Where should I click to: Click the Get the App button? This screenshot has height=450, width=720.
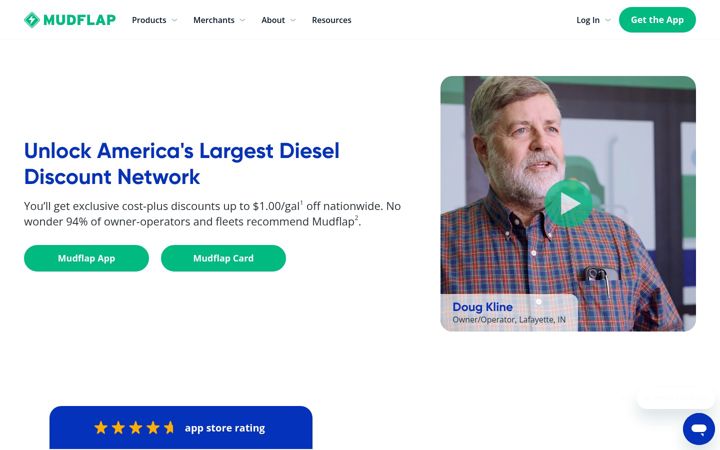pos(657,20)
